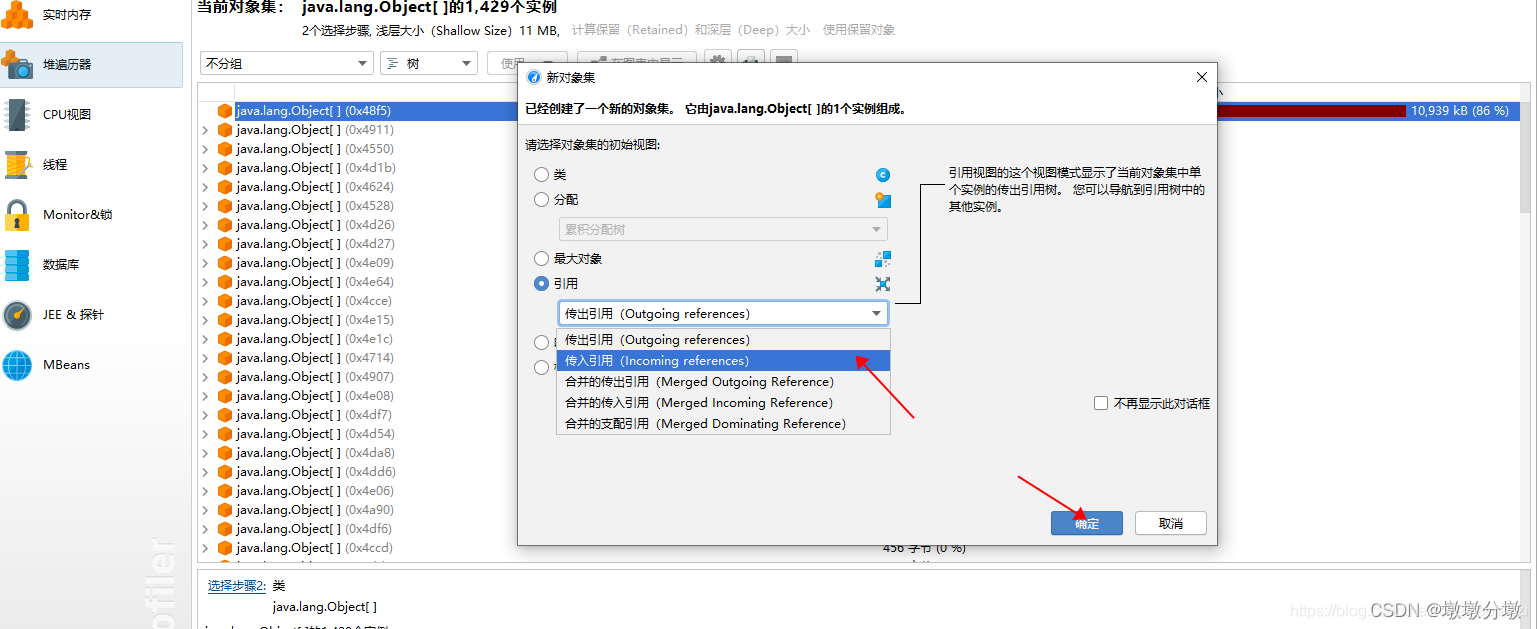Click the orange cube icon of 0x4d1b row

pos(225,168)
